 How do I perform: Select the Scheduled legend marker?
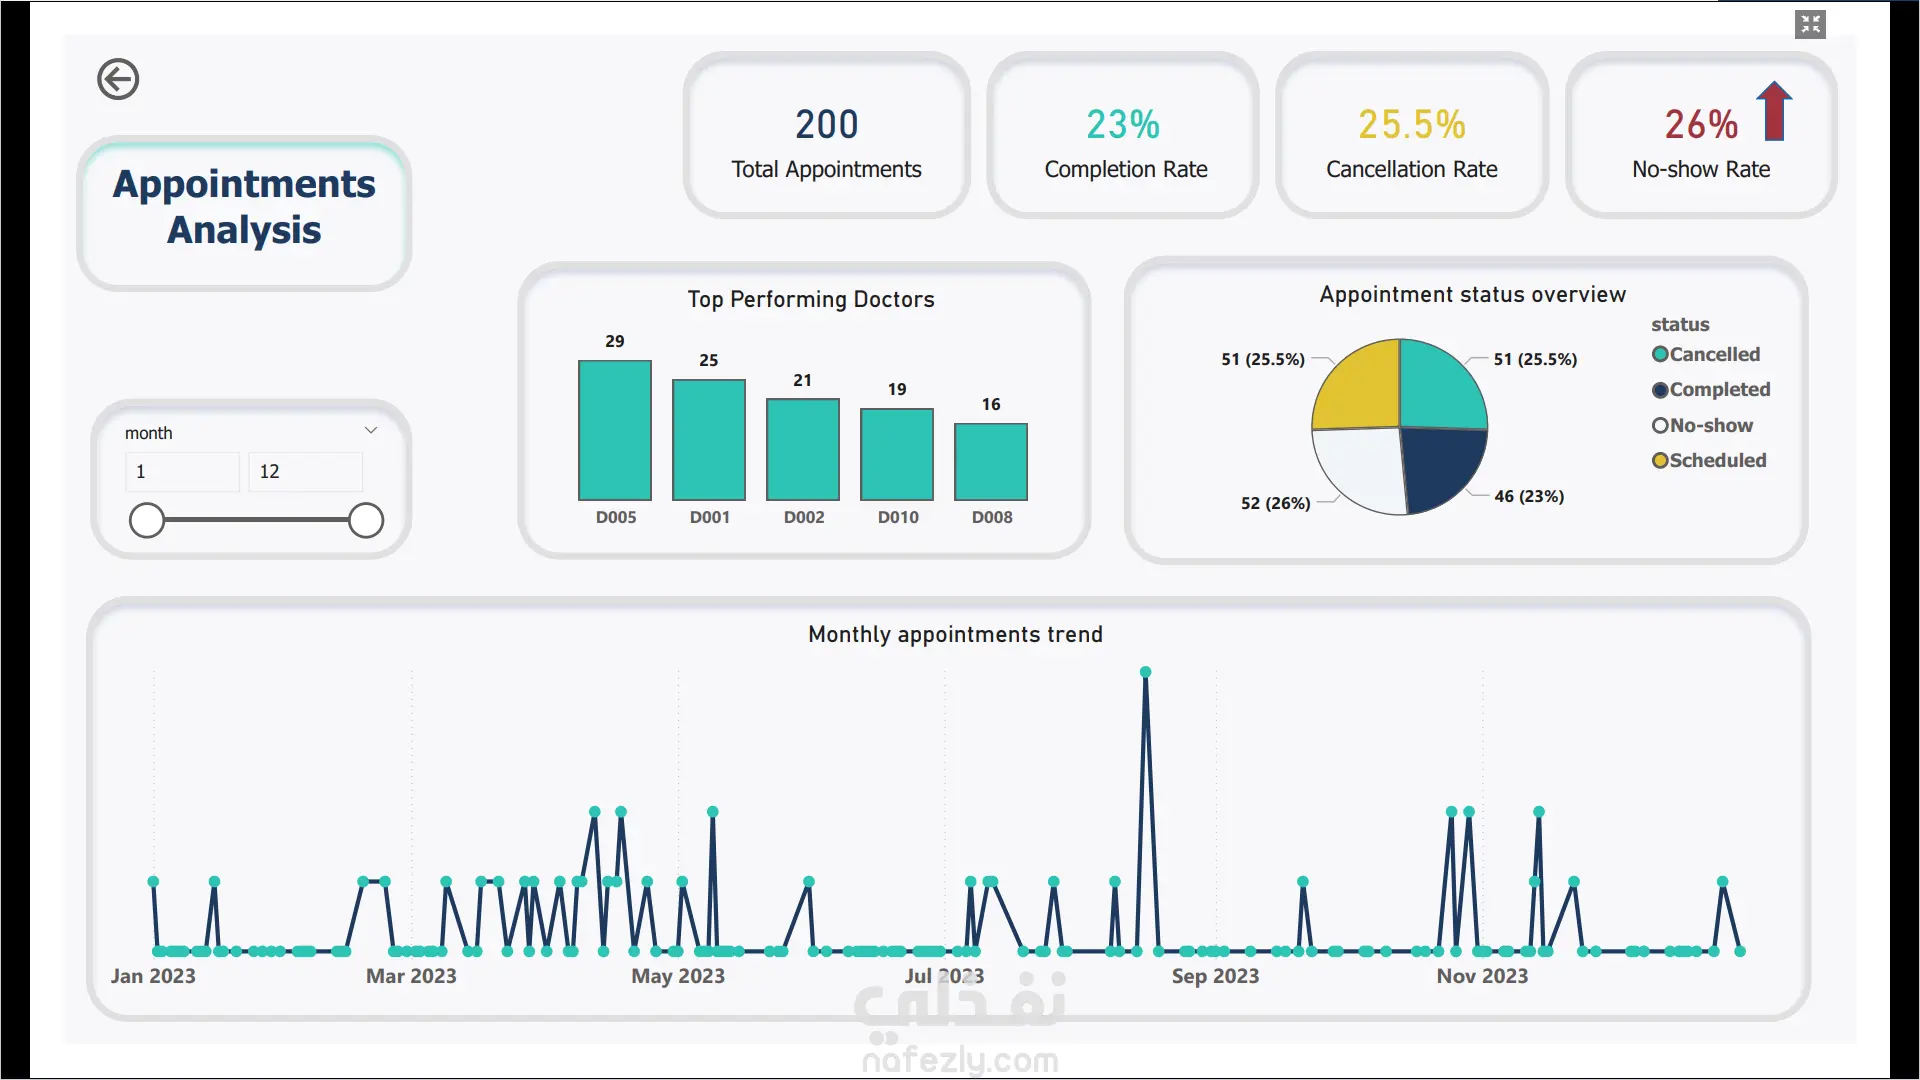pos(1660,460)
